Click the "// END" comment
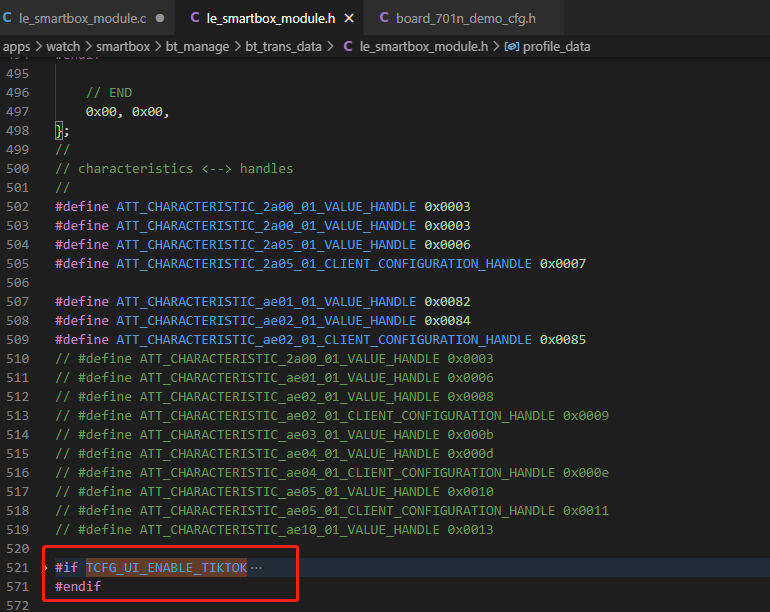This screenshot has width=770, height=612. [109, 93]
